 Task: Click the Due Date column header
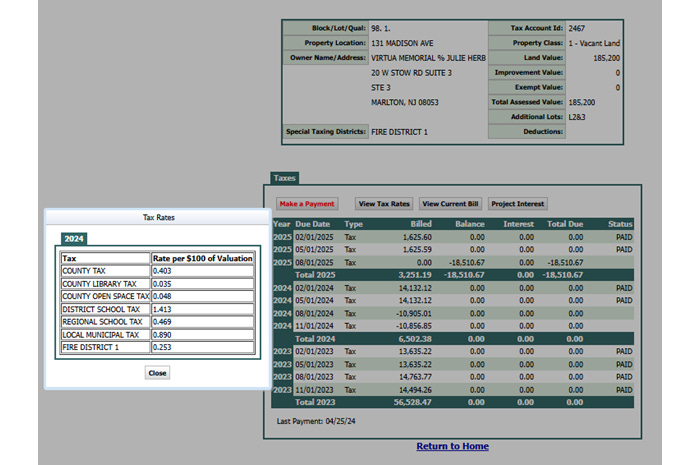tap(312, 224)
